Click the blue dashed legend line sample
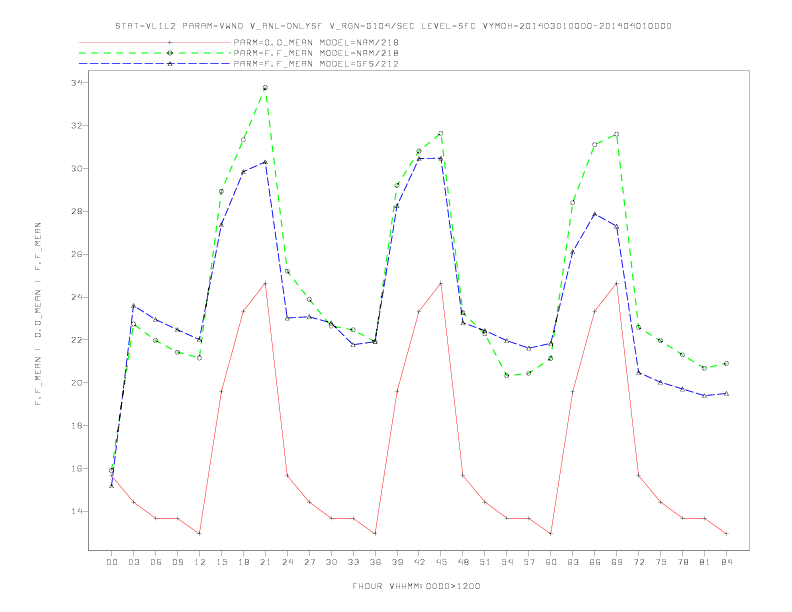Viewport: 792px width, 612px height. (155, 64)
